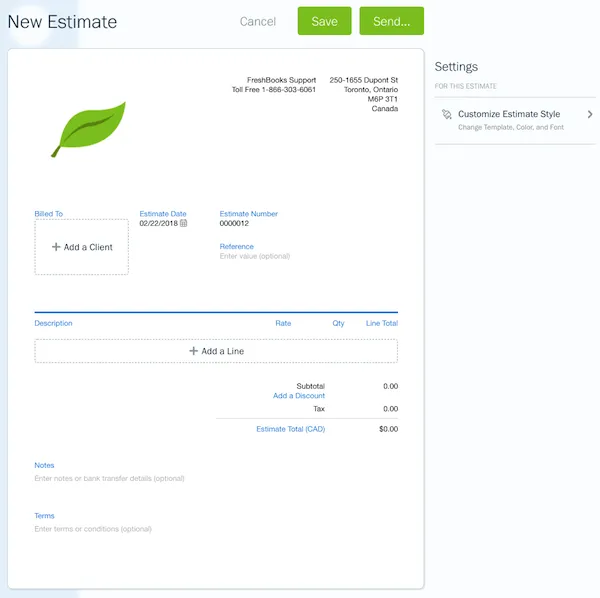
Task: Cancel the new estimate
Action: (258, 21)
